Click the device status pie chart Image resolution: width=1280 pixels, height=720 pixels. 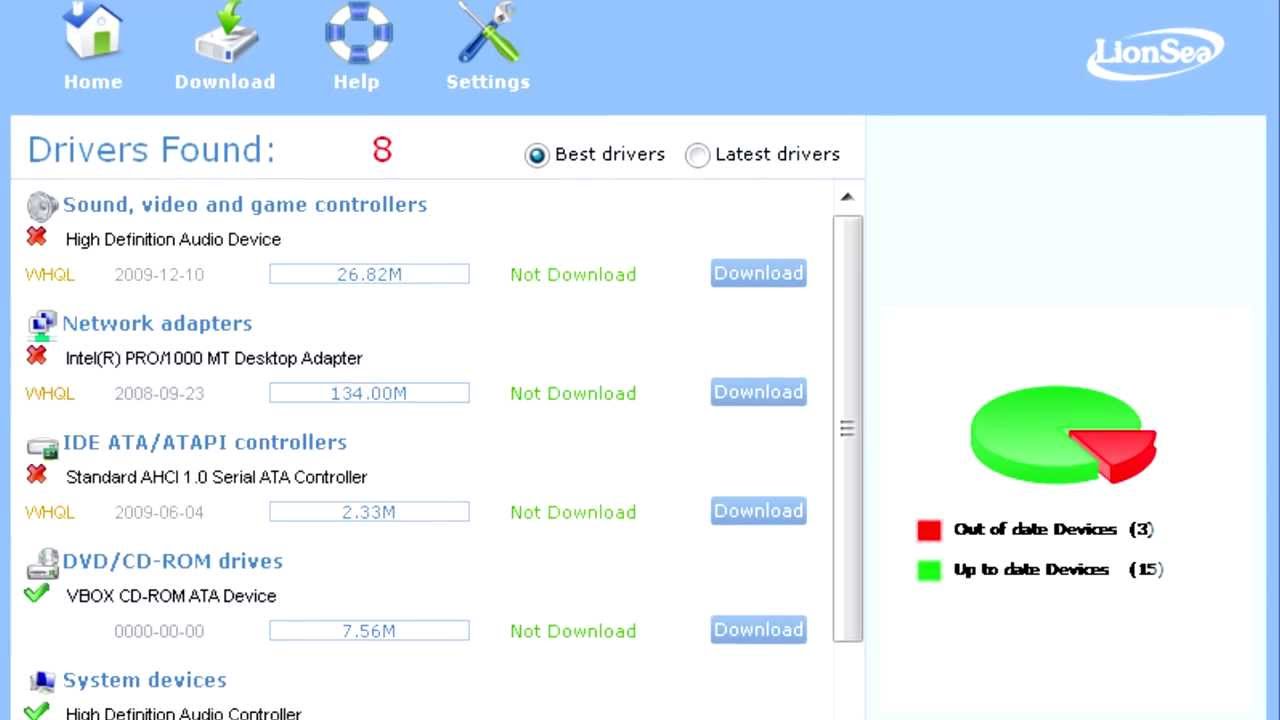[1063, 434]
